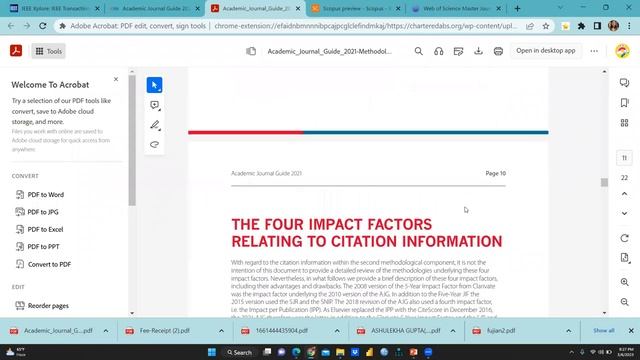Click the taskbar Search box
The width and height of the screenshot is (640, 360).
[239, 352]
